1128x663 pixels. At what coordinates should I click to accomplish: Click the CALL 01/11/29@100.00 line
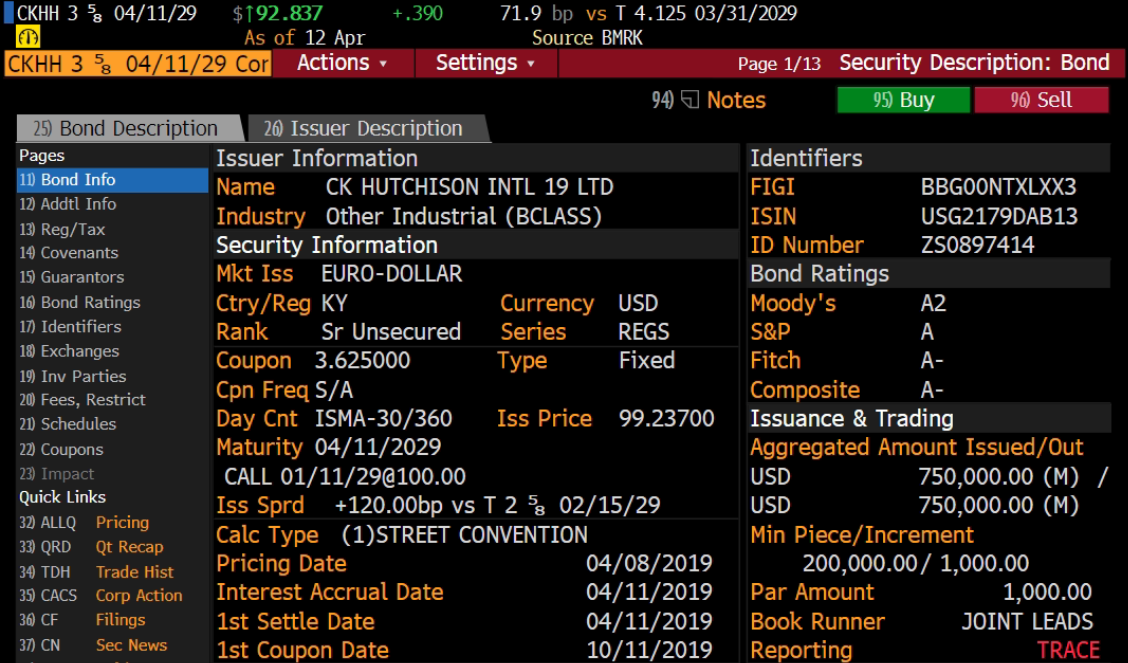point(345,476)
